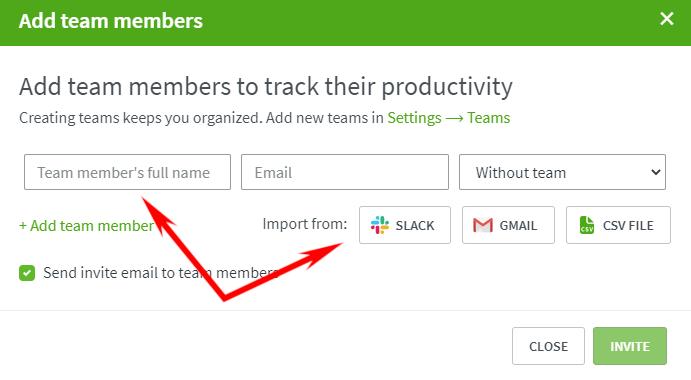
Task: Import members from SLACK button
Action: tap(405, 225)
